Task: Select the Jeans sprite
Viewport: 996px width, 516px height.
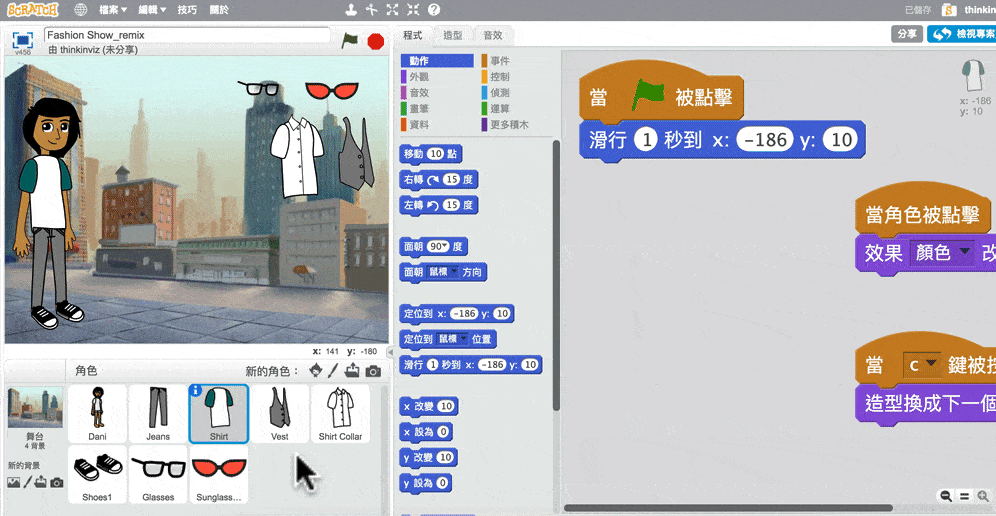Action: (158, 413)
